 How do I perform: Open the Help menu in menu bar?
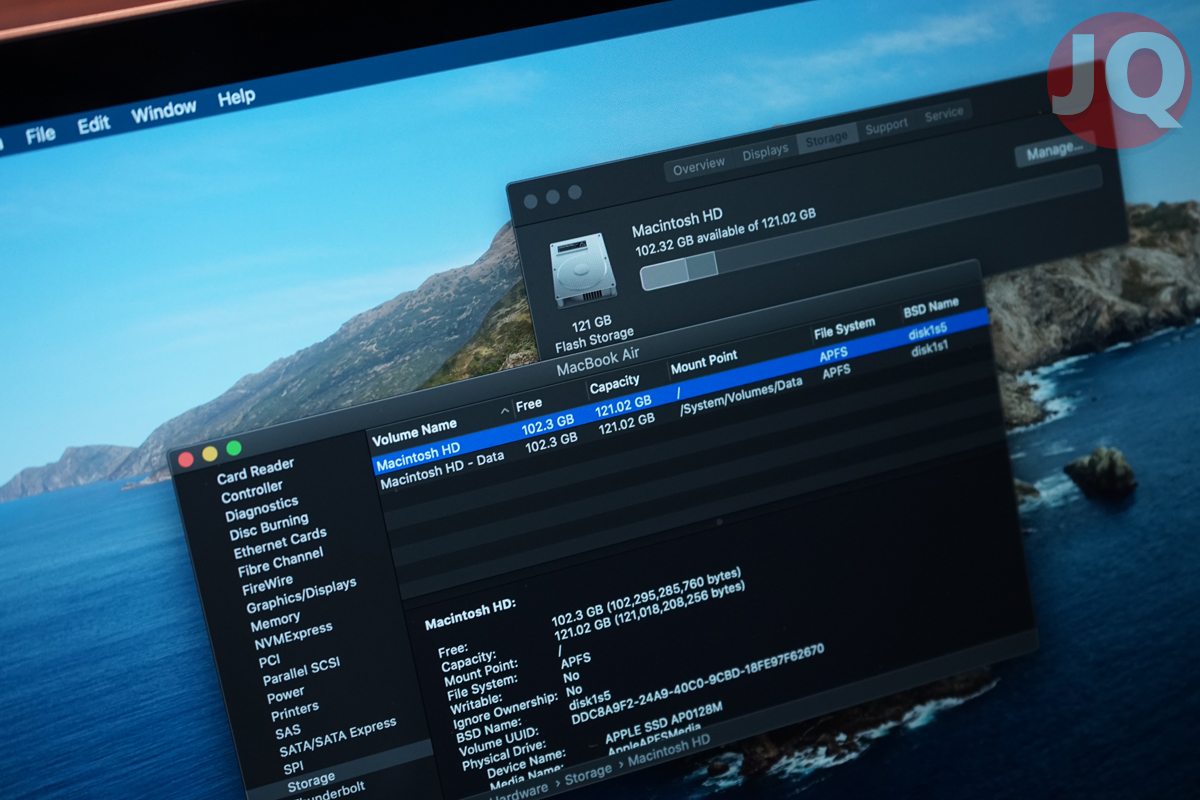point(237,98)
